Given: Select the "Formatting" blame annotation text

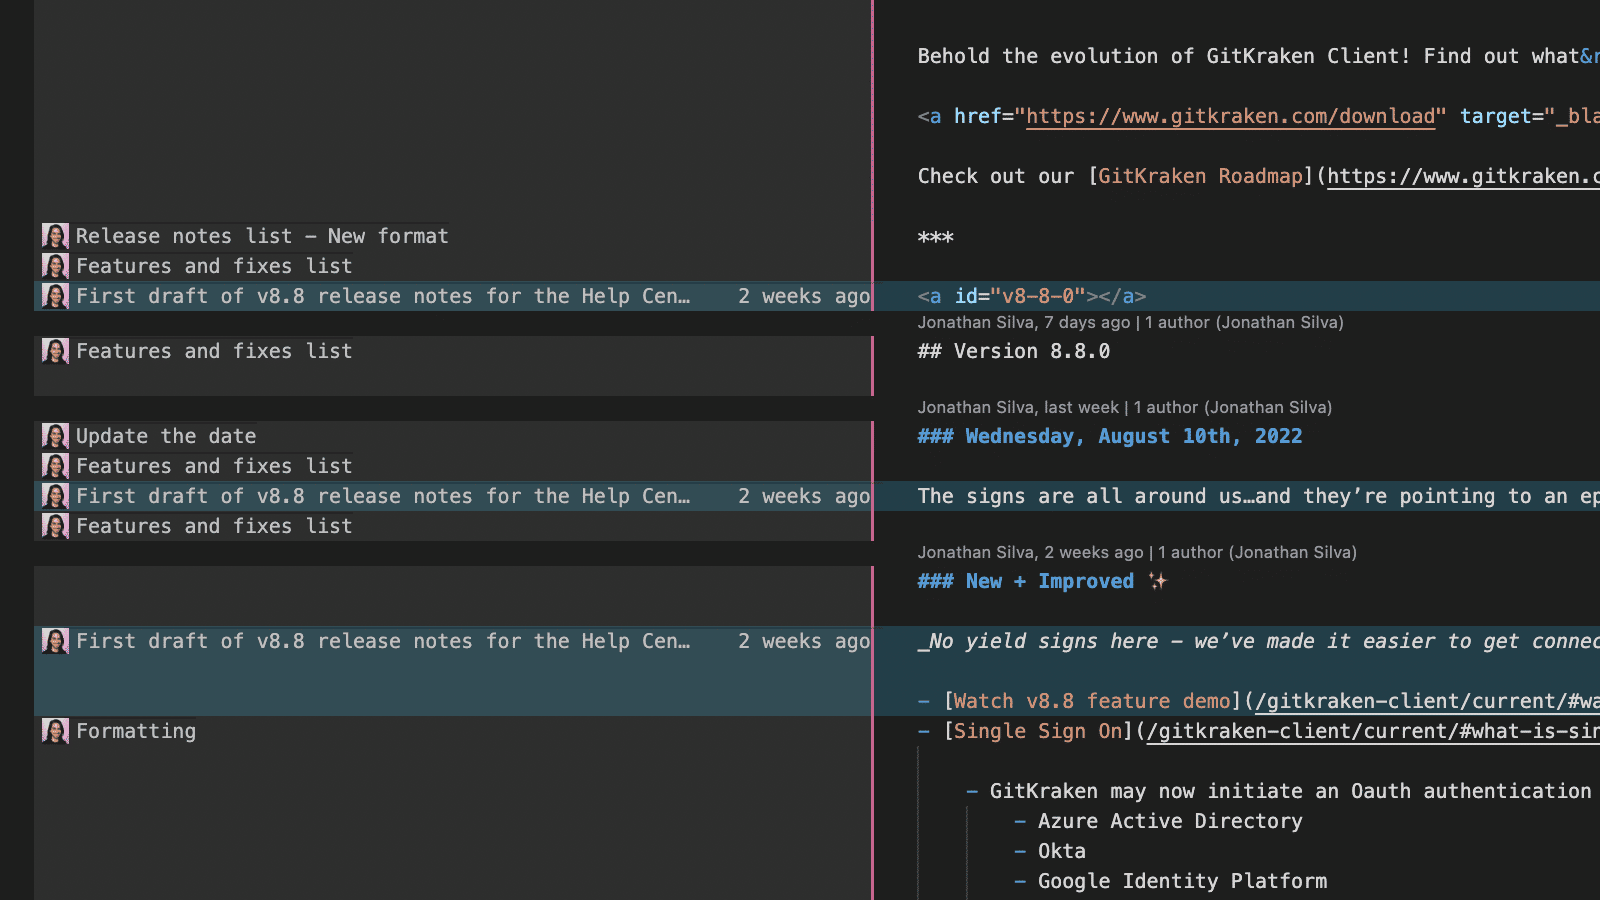Looking at the screenshot, I should tap(136, 731).
